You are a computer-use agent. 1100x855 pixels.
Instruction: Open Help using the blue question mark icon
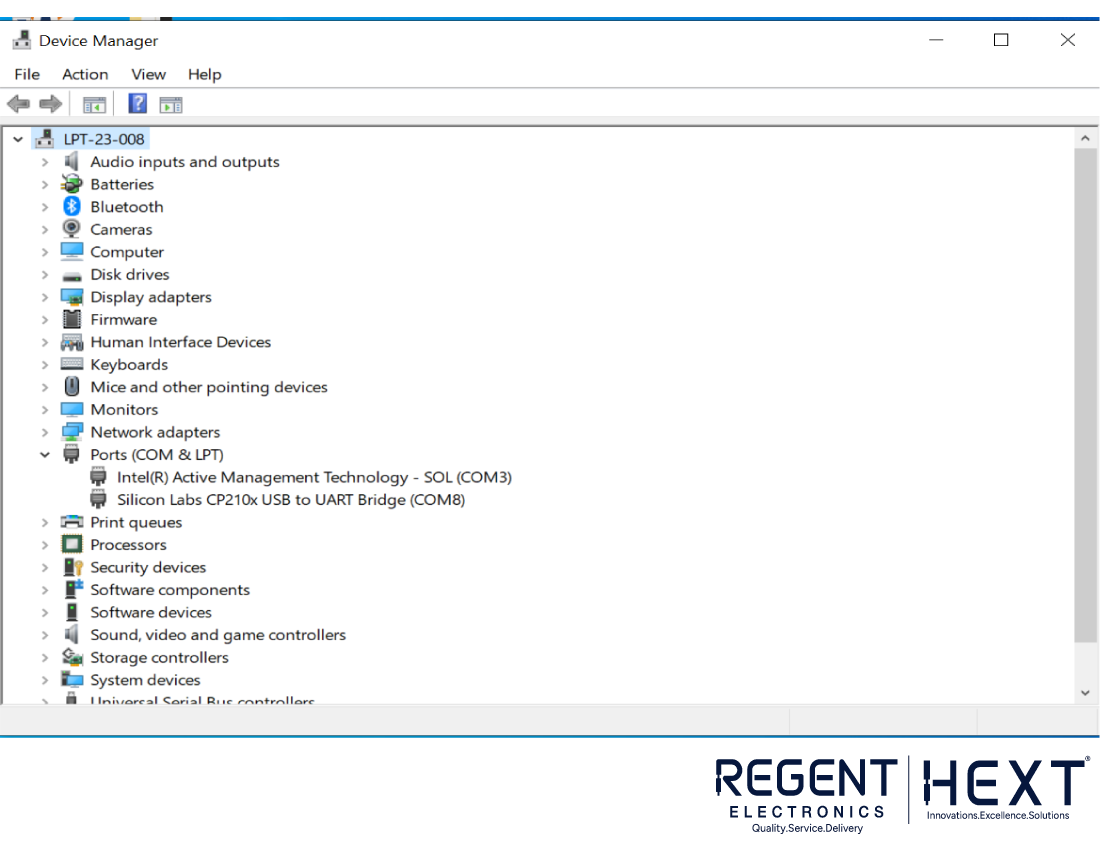(x=137, y=103)
